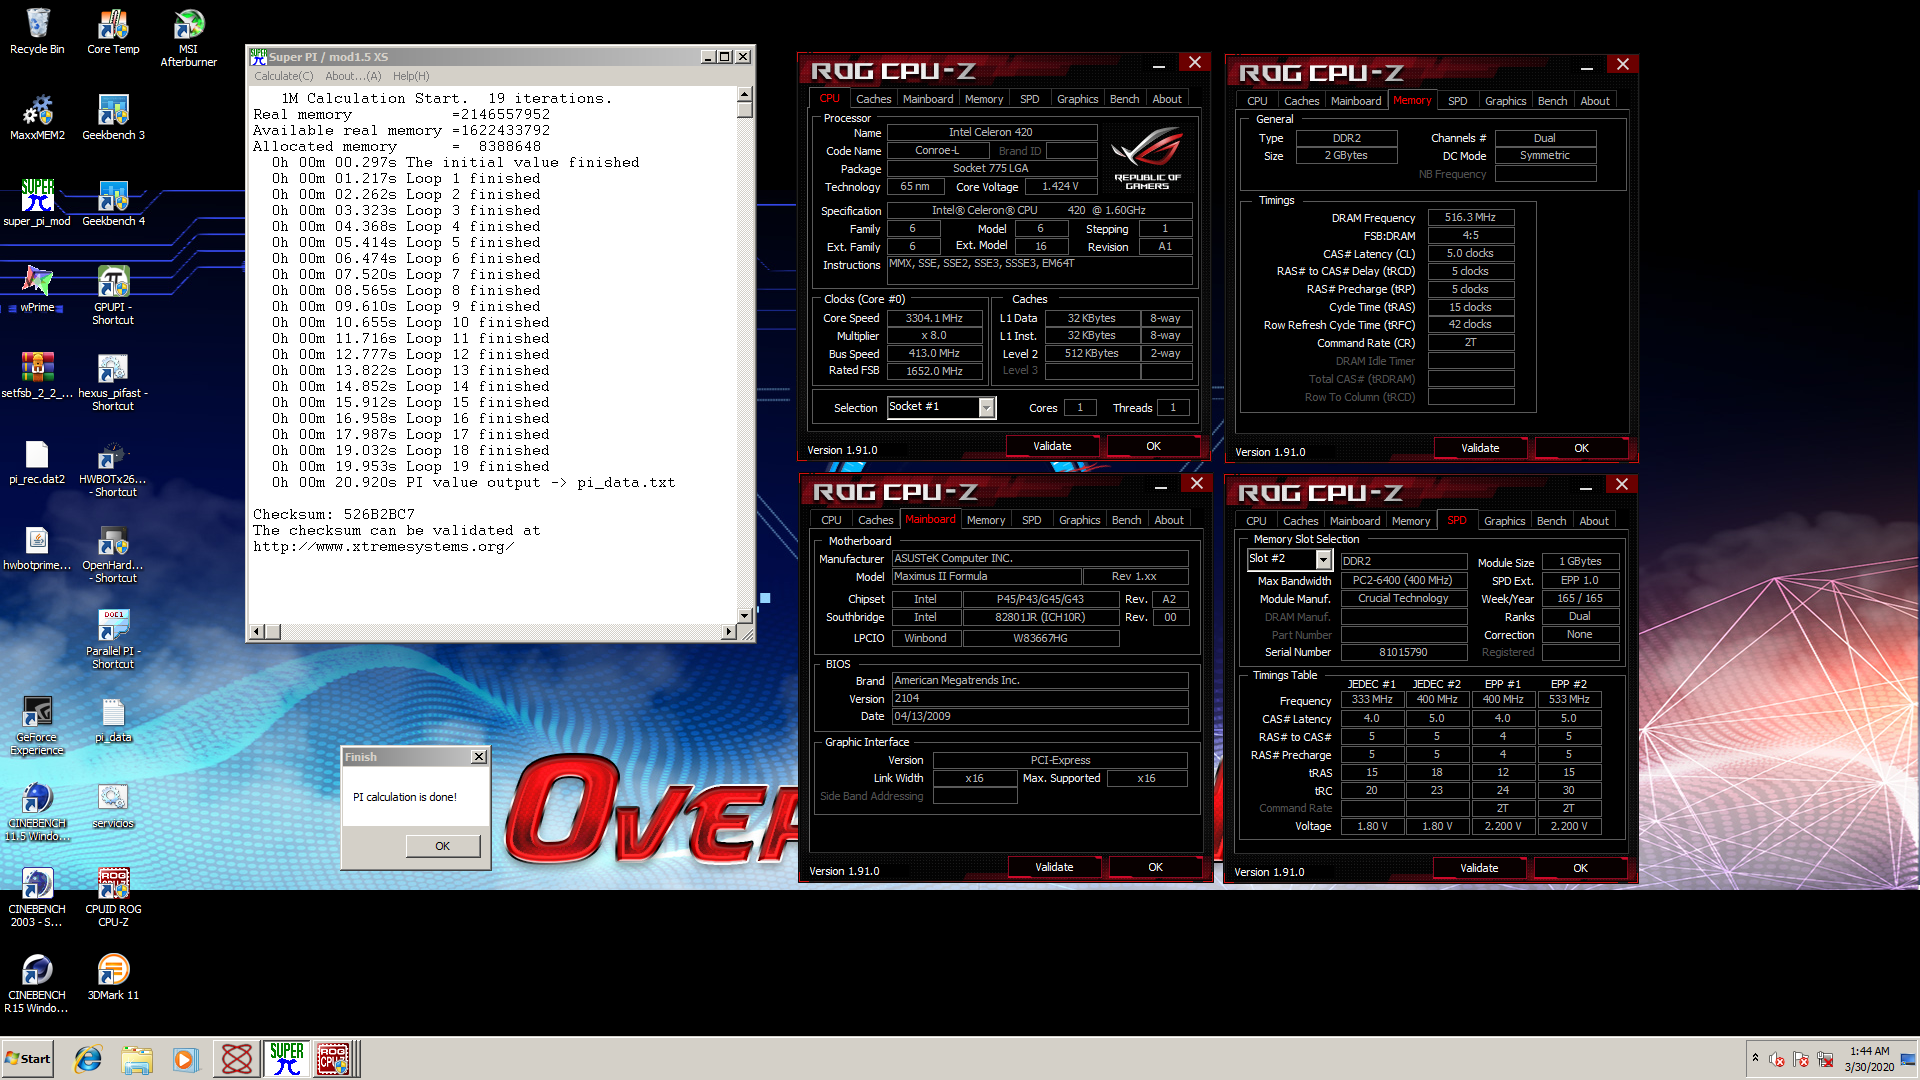The image size is (1920, 1080).
Task: Open Windows Media Player taskbar icon
Action: click(x=186, y=1059)
